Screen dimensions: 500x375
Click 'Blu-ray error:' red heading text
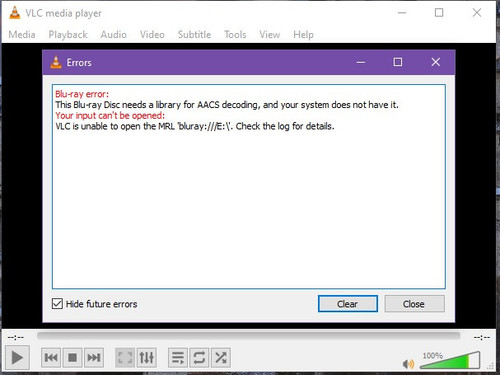[x=82, y=94]
